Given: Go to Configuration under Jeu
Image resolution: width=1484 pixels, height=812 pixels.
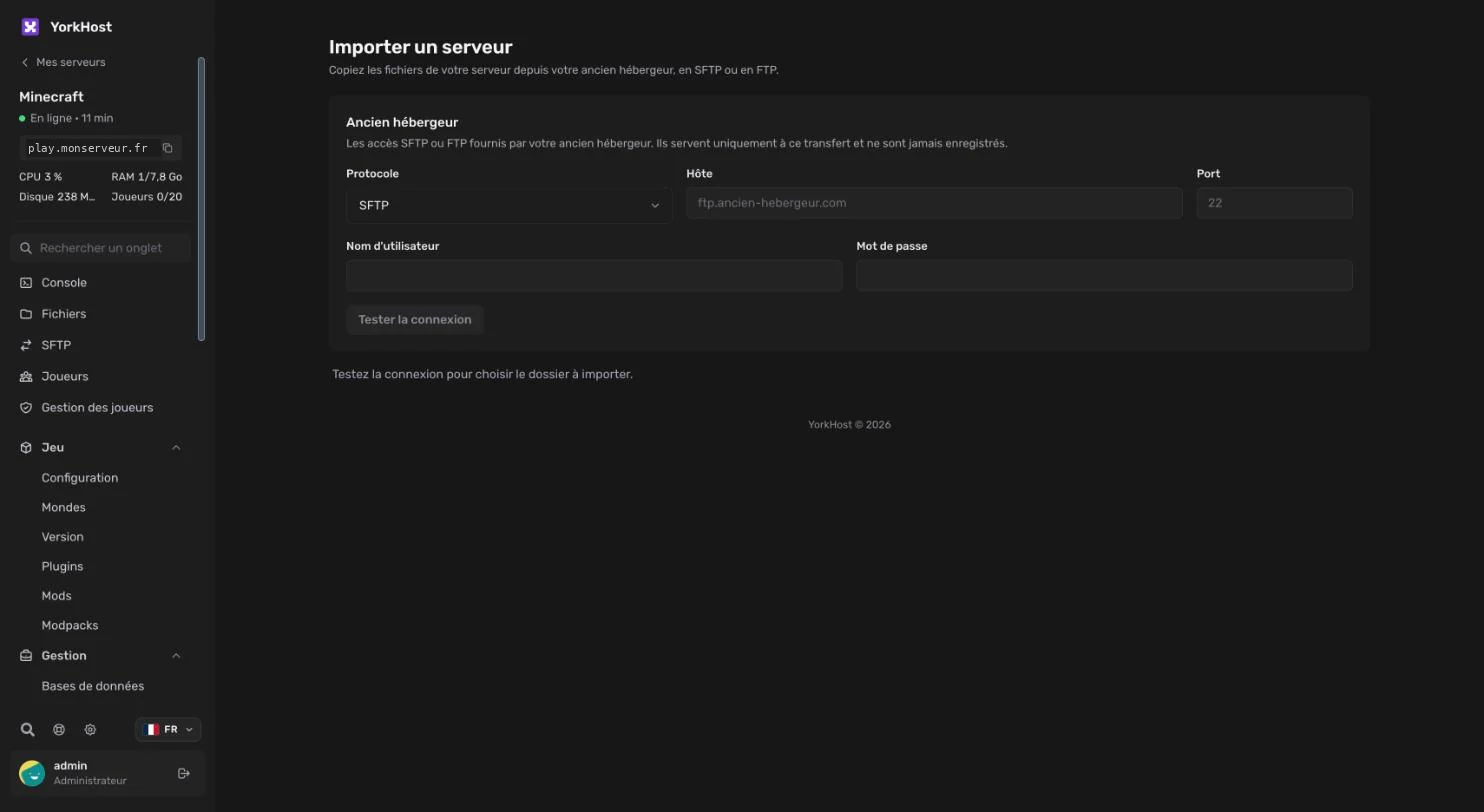Looking at the screenshot, I should [80, 478].
